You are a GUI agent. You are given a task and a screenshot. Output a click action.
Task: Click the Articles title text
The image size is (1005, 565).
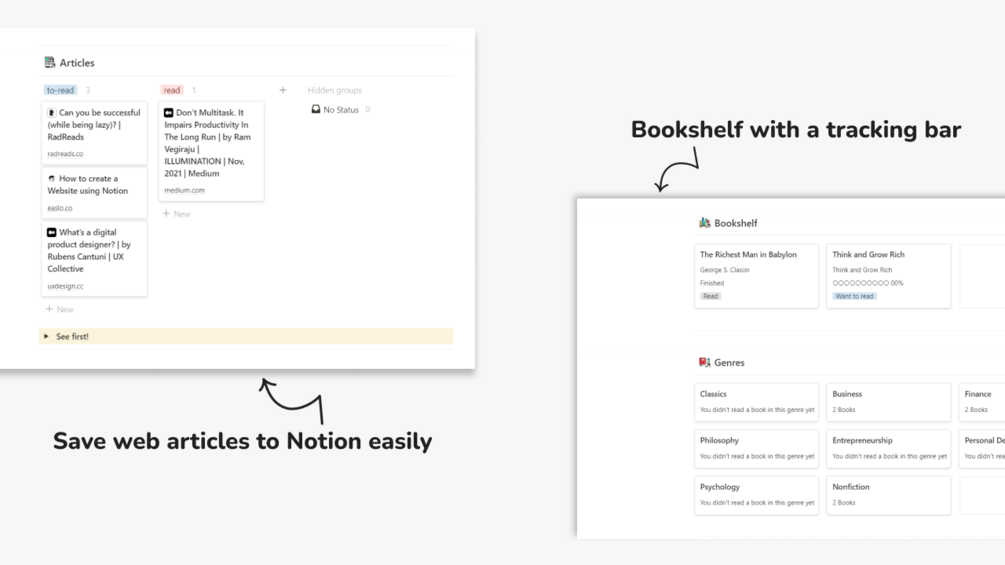pos(77,63)
